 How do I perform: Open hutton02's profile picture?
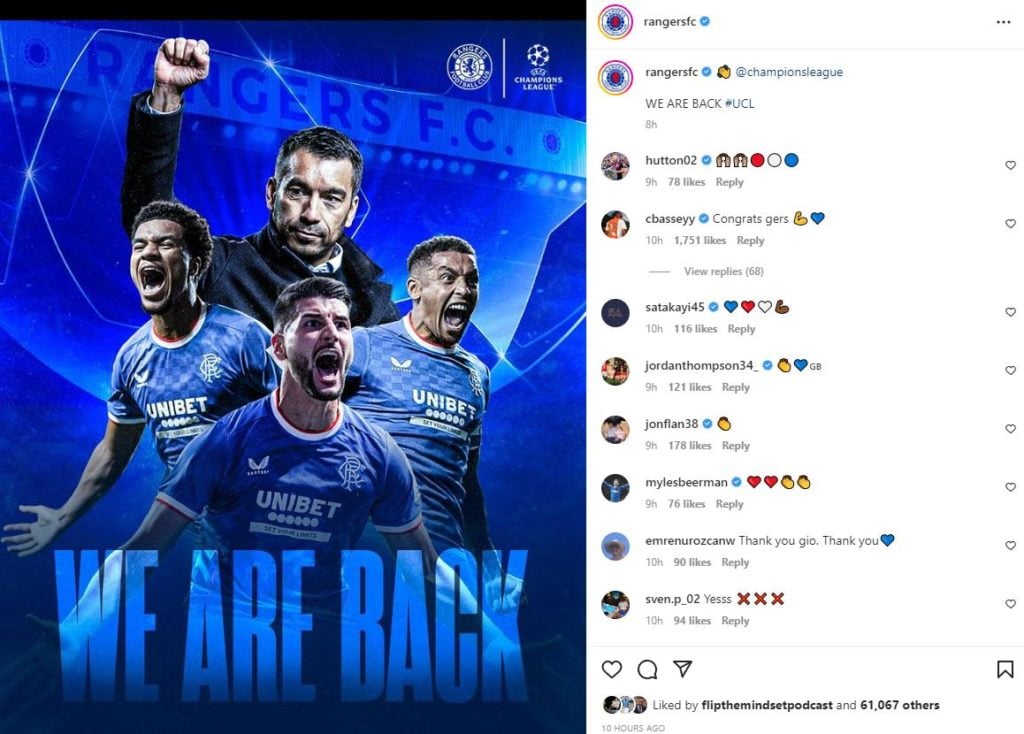tap(615, 167)
